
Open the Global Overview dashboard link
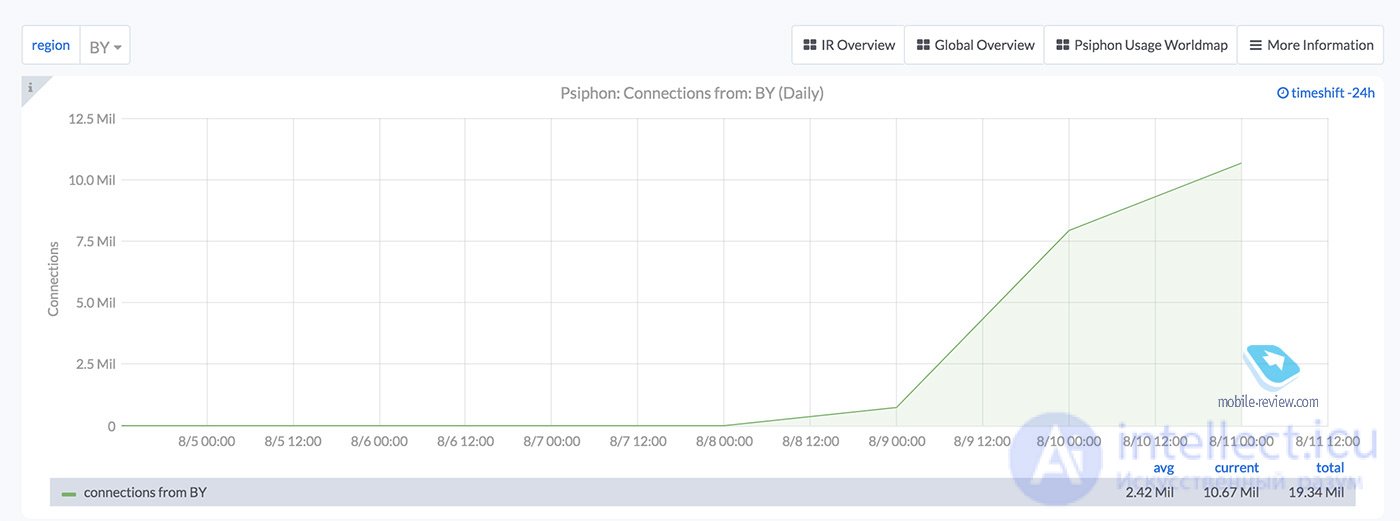click(x=975, y=45)
